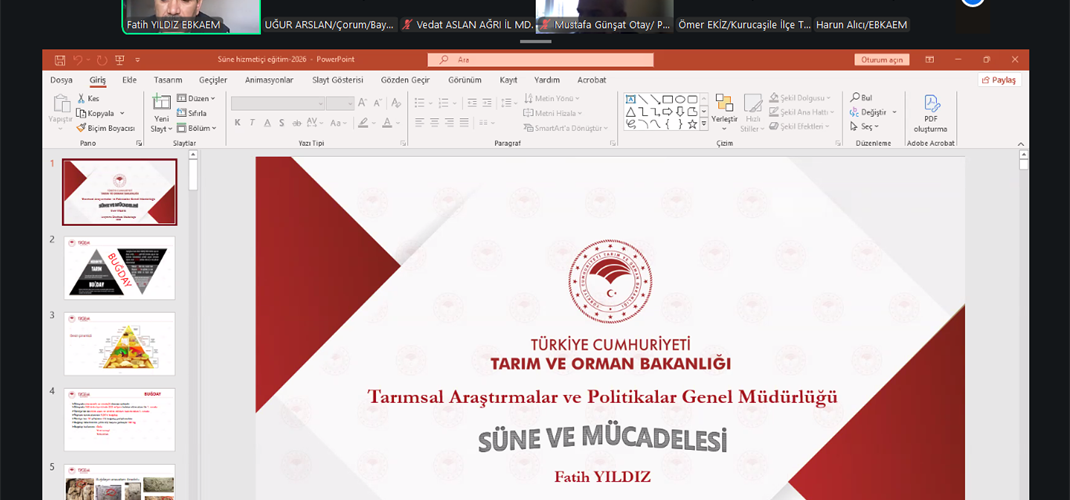Image resolution: width=1070 pixels, height=500 pixels.
Task: Copy with the Kopyala button
Action: 96,113
